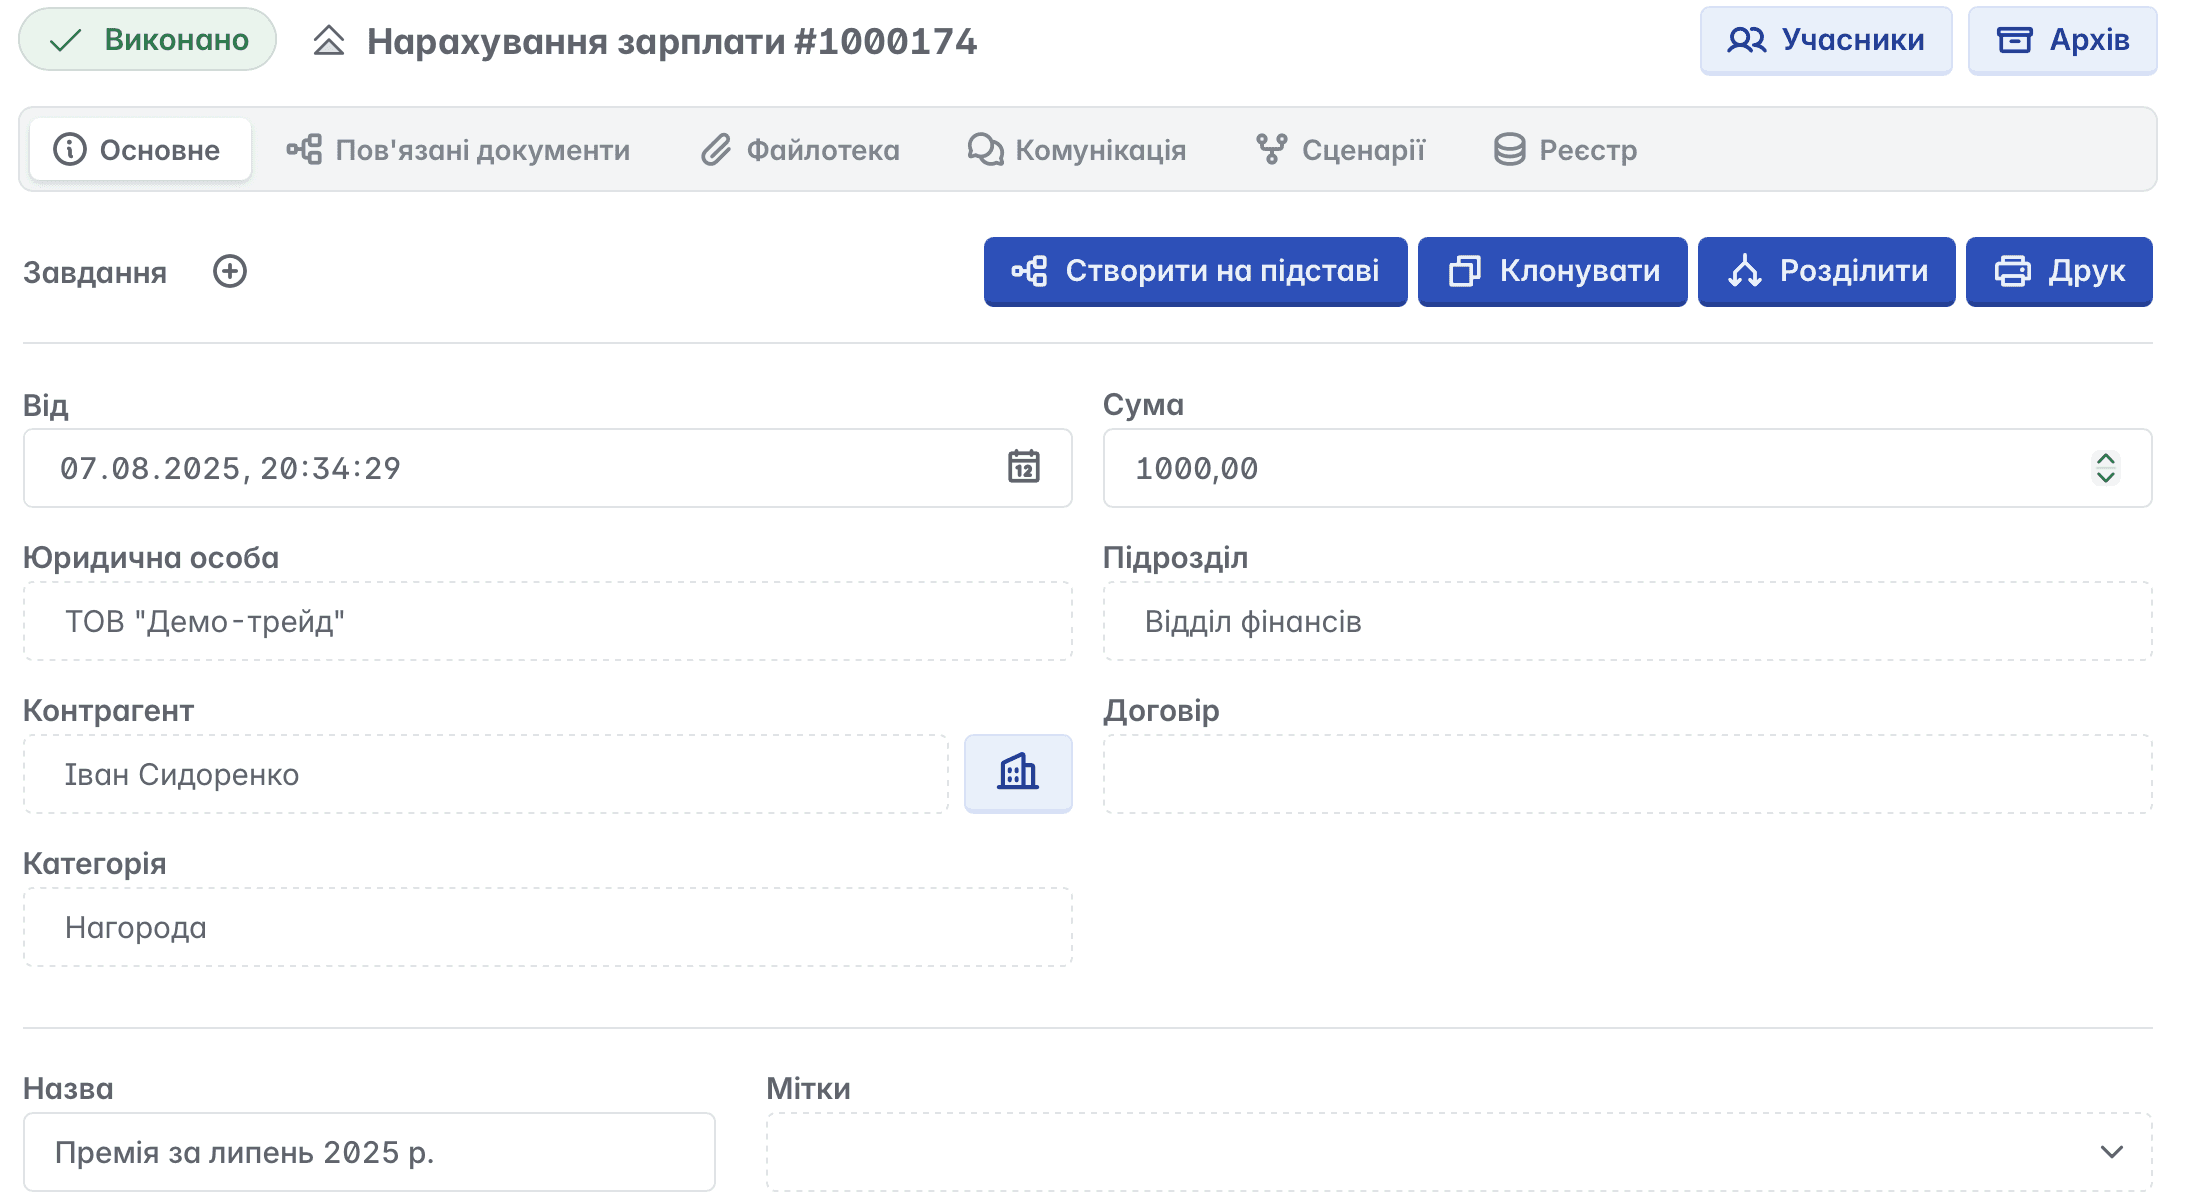2186x1196 pixels.
Task: Click the double chevron up icon near title
Action: pyautogui.click(x=328, y=41)
